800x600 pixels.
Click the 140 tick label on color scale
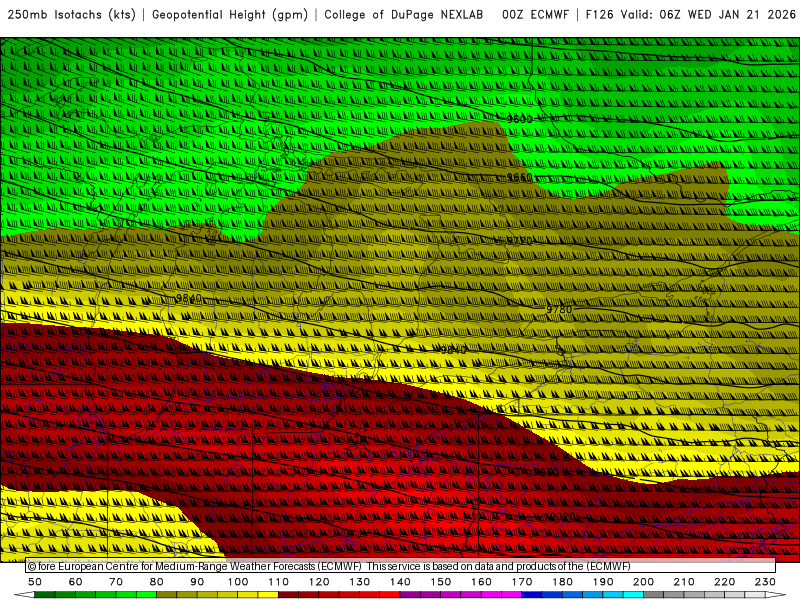(x=400, y=582)
